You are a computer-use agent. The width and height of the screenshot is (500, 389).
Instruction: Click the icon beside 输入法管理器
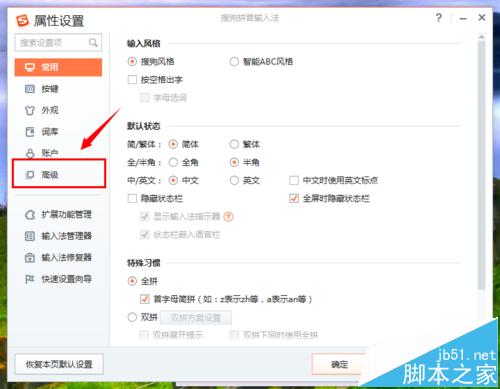point(30,236)
